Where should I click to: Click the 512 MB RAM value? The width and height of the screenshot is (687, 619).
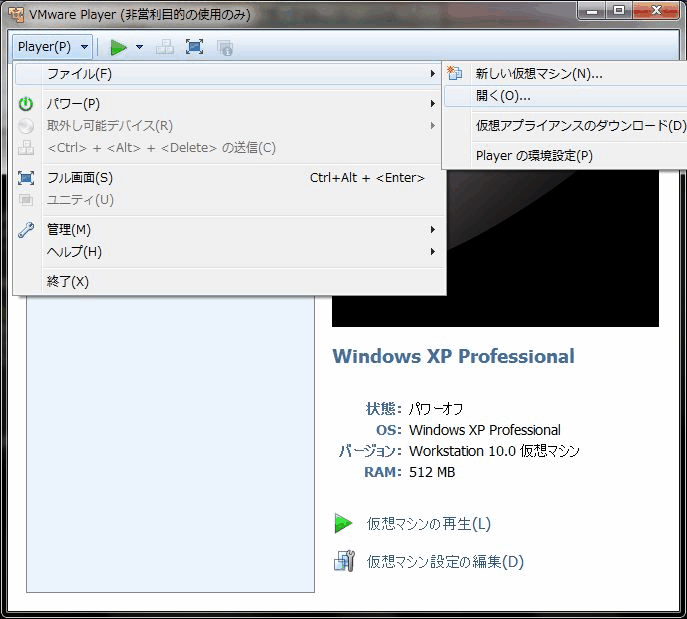[x=432, y=472]
